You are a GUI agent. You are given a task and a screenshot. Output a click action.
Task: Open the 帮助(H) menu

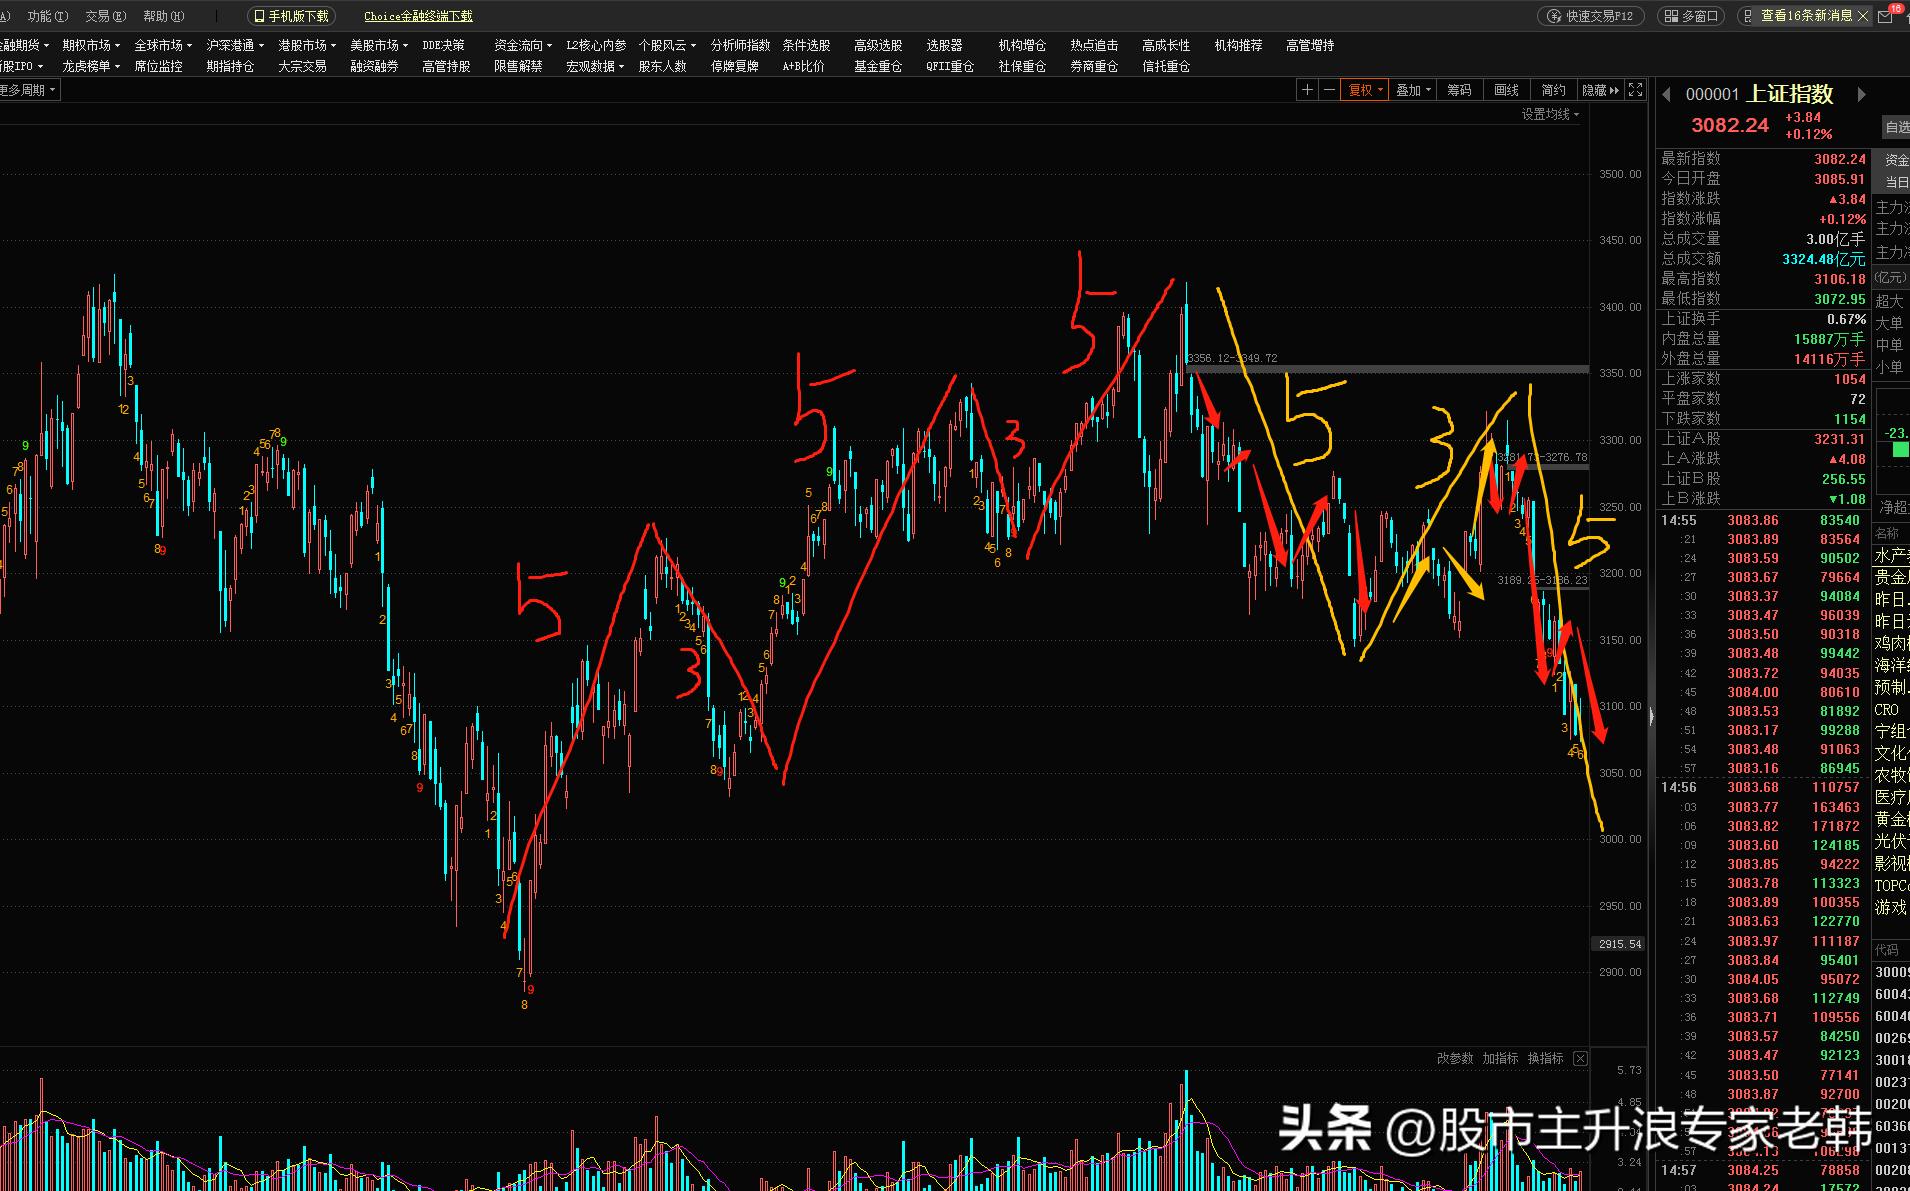click(164, 16)
